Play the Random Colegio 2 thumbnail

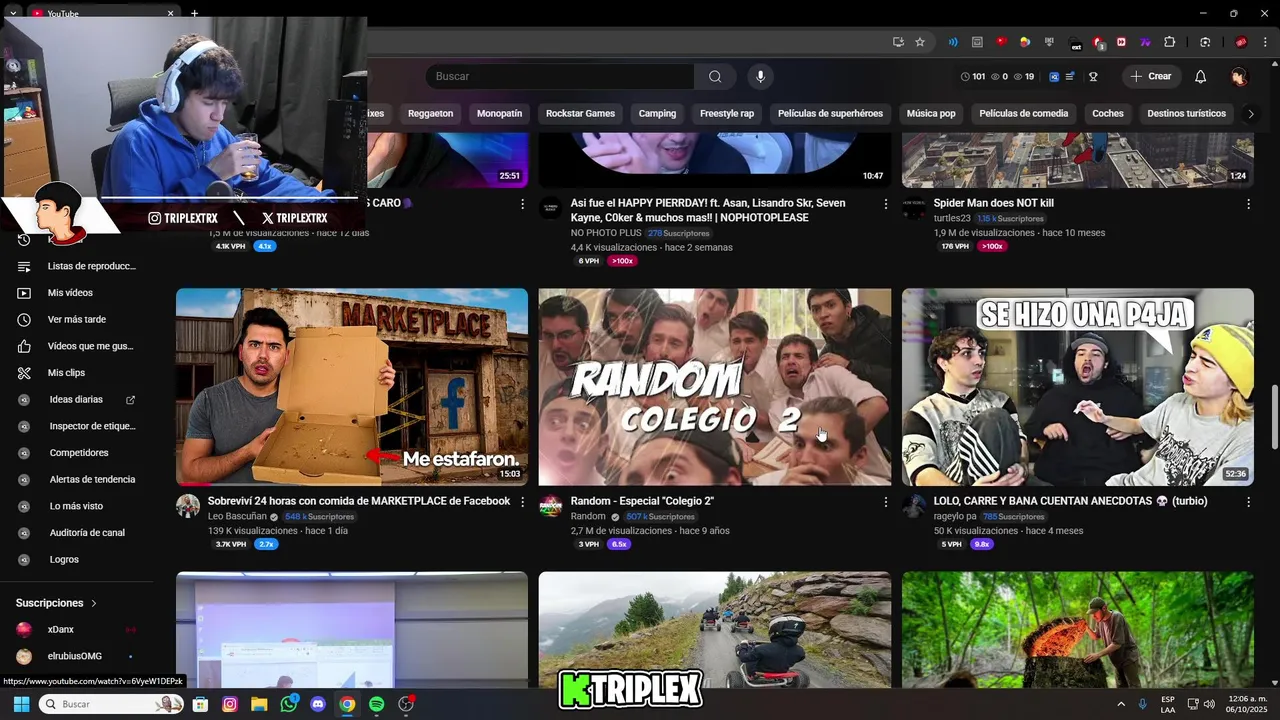[715, 387]
